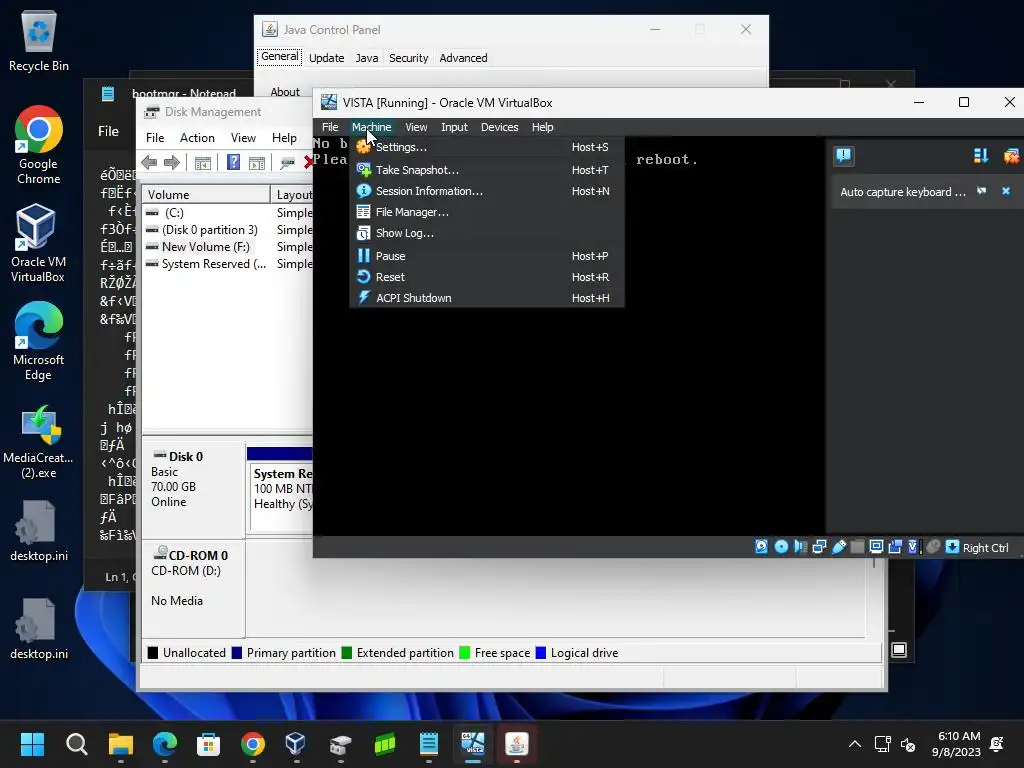
Task: Click the Auto capture keyboard notification's help icon
Action: click(x=982, y=191)
